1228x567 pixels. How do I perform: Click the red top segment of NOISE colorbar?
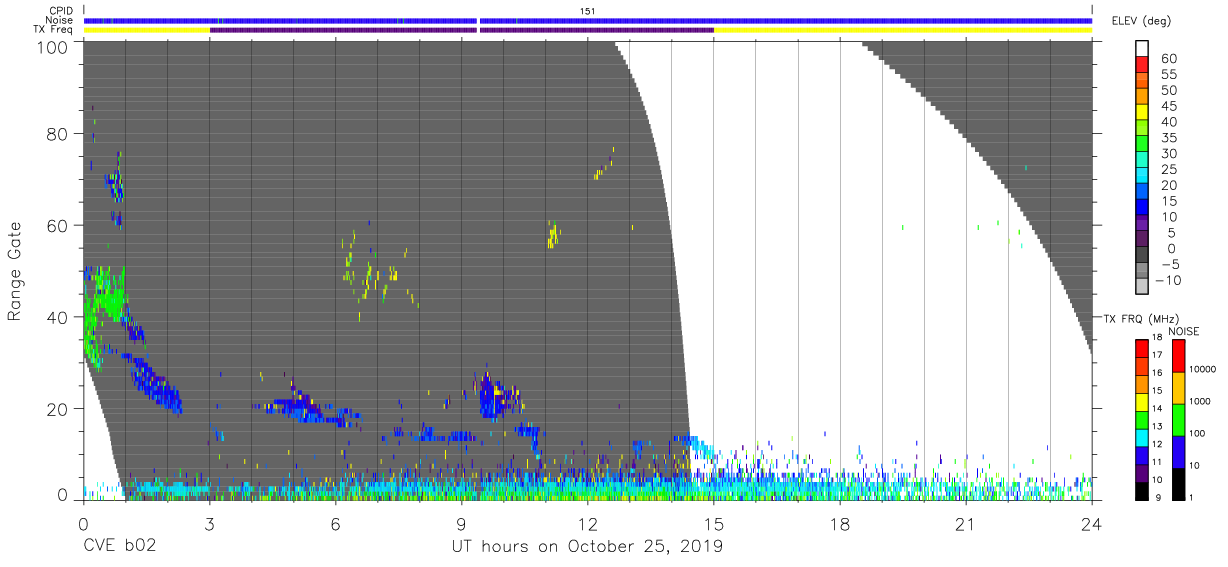tap(1178, 355)
